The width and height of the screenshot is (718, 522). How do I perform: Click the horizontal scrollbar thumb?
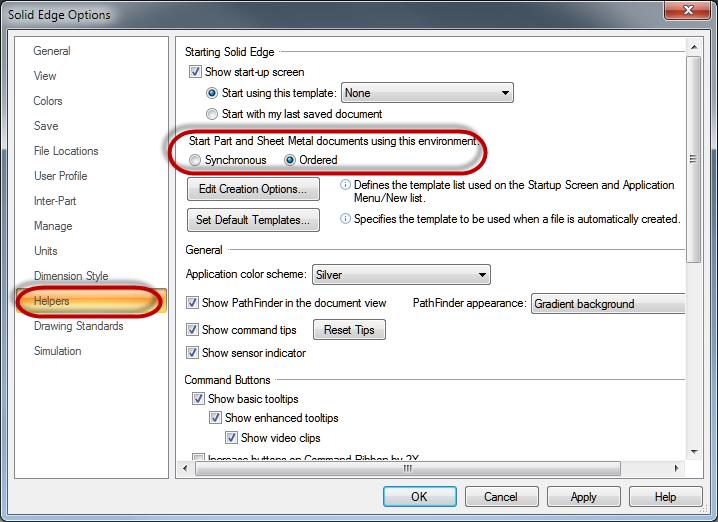coord(408,468)
